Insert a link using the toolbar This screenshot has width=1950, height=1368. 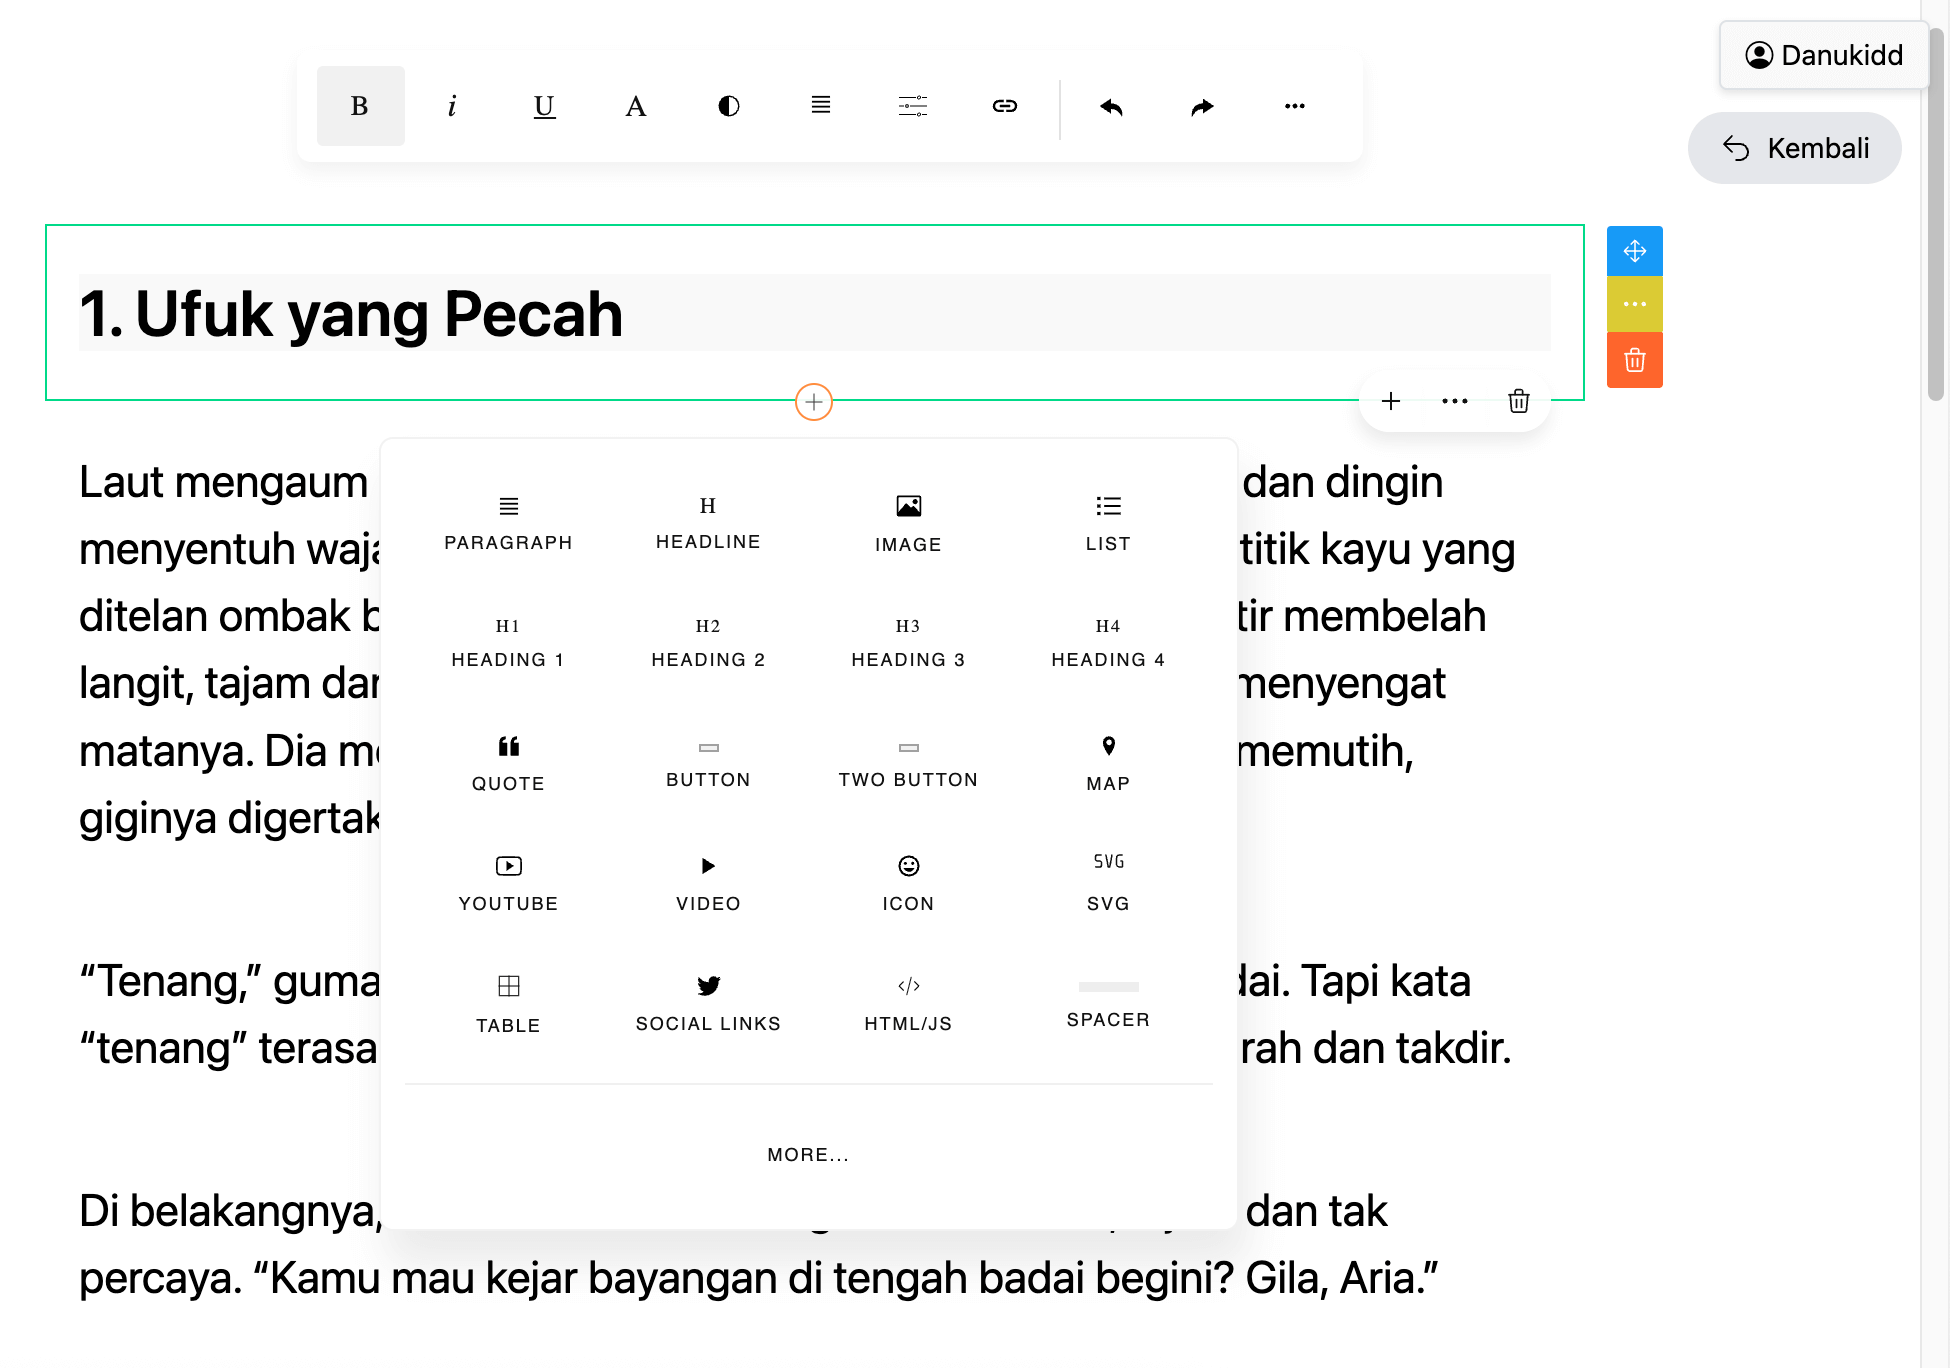tap(1004, 106)
